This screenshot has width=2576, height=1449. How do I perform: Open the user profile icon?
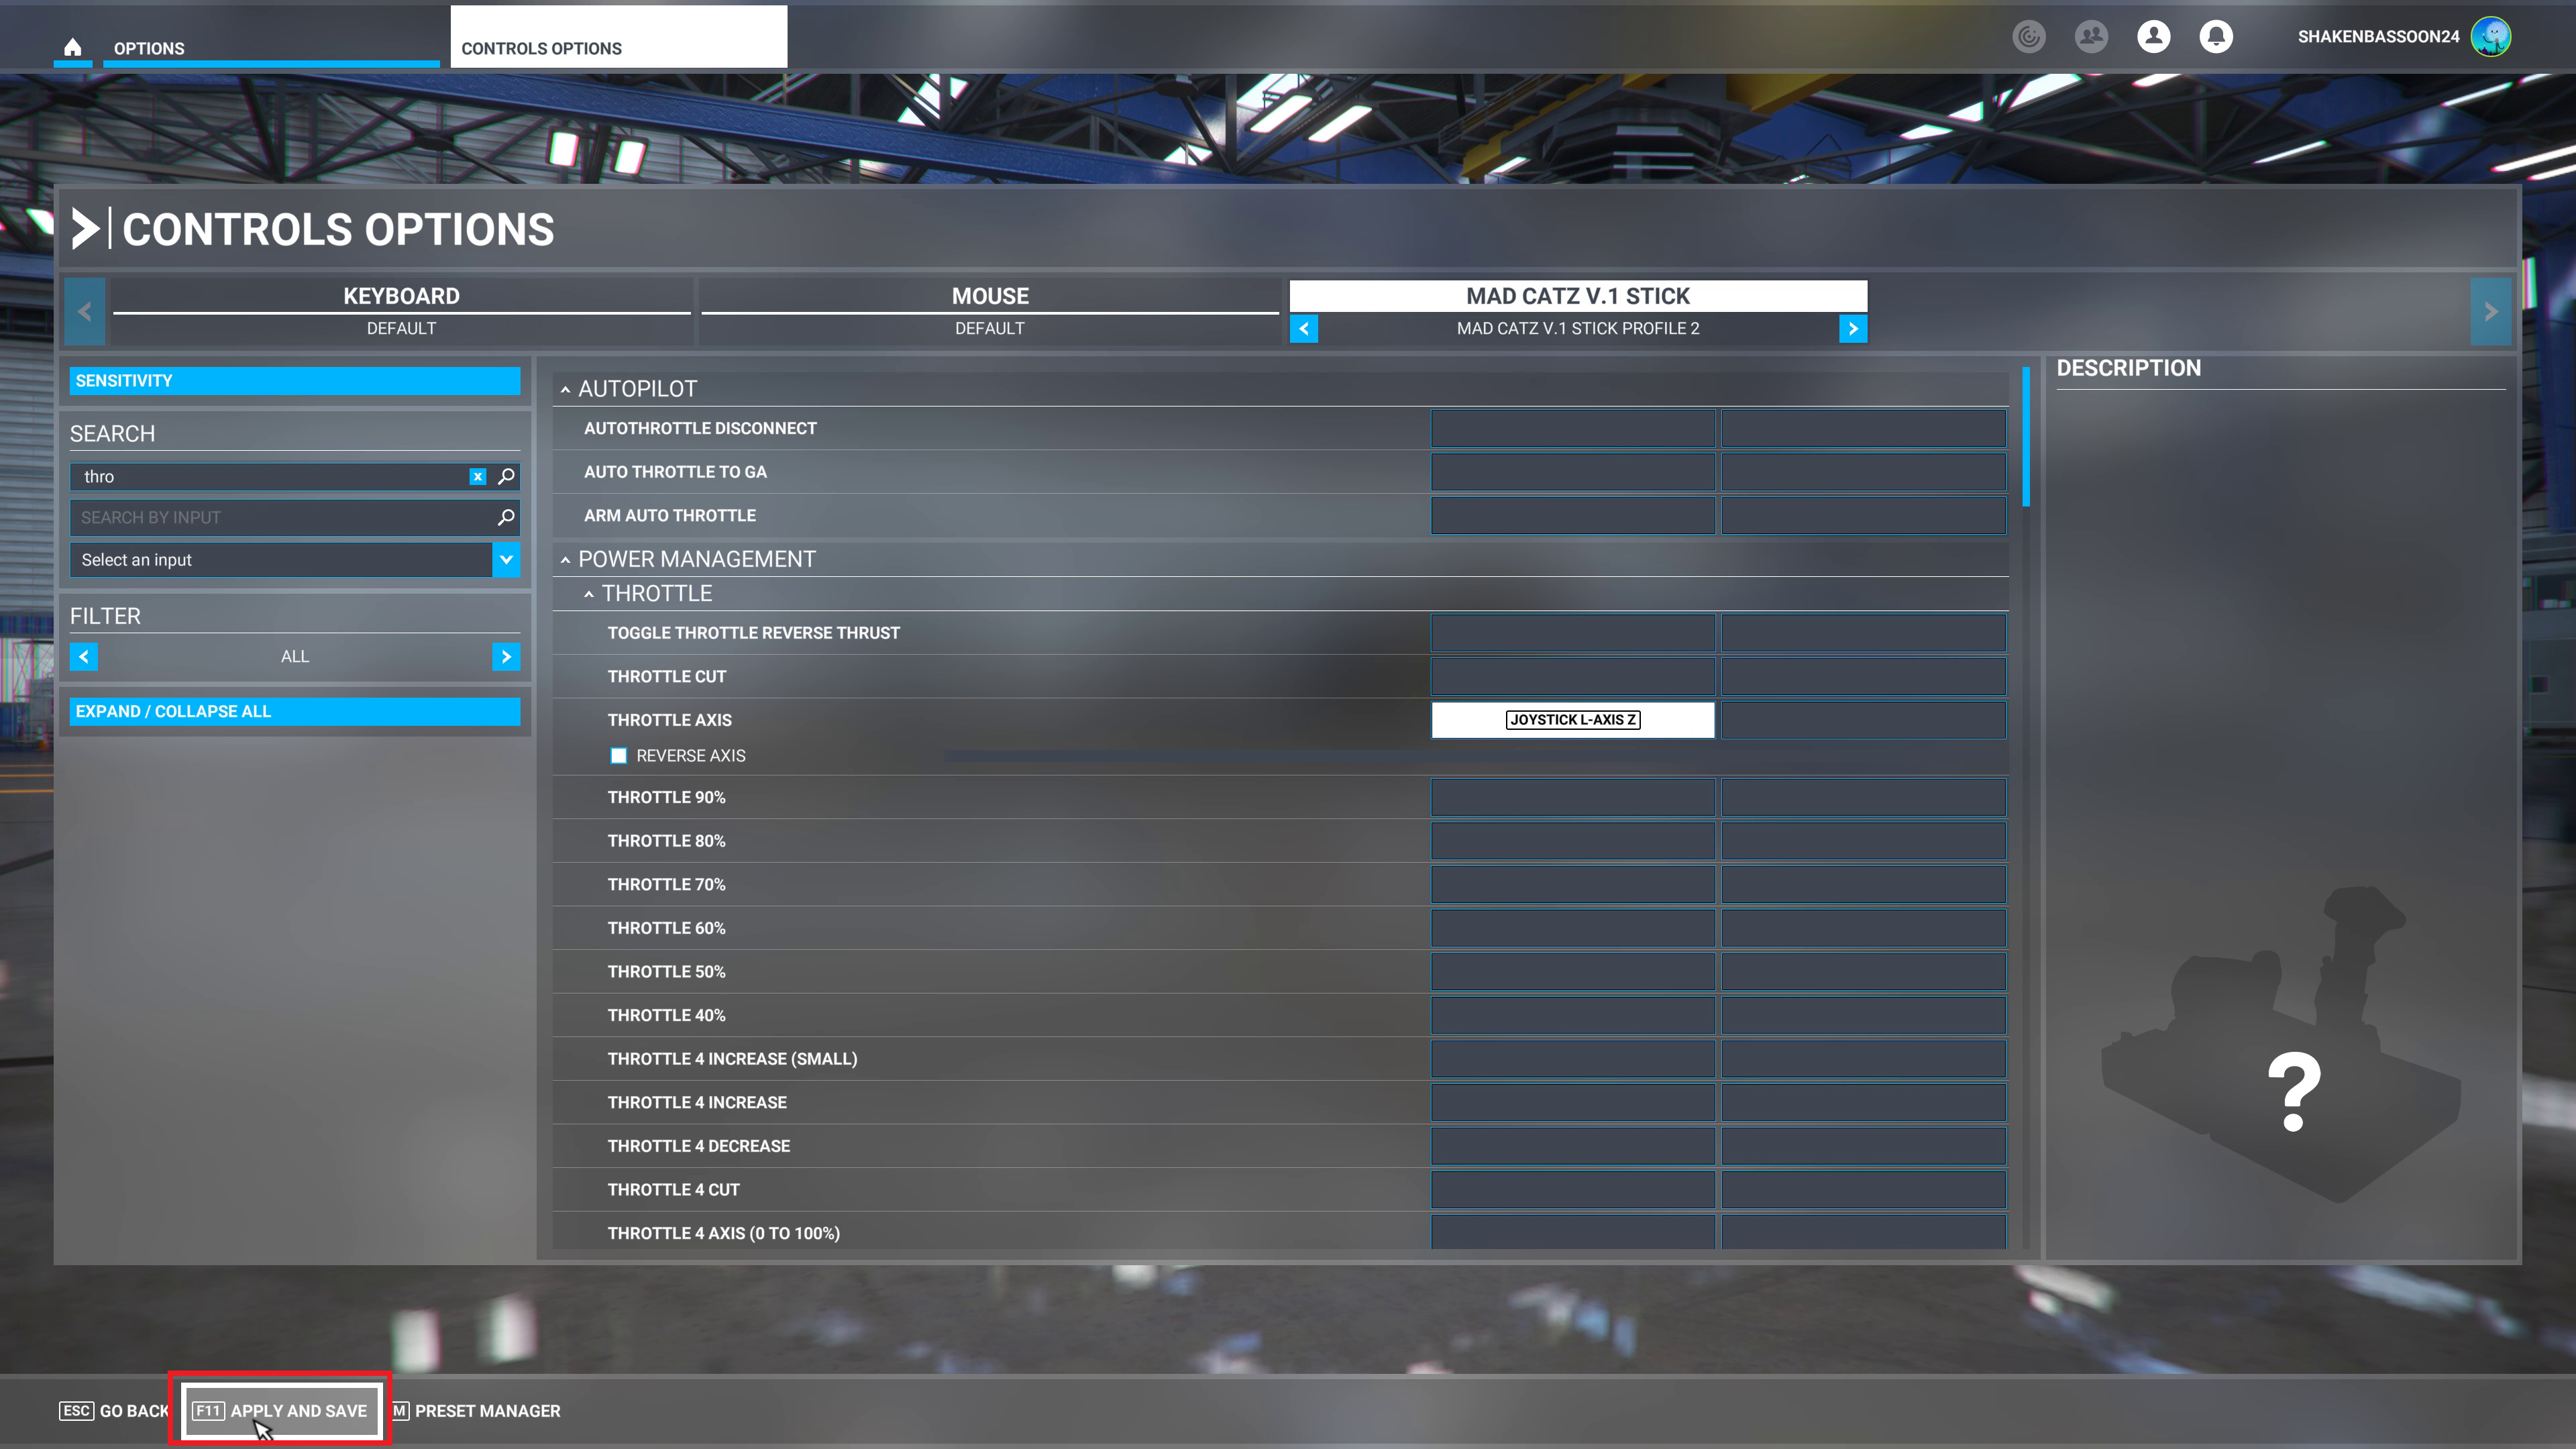[2153, 37]
